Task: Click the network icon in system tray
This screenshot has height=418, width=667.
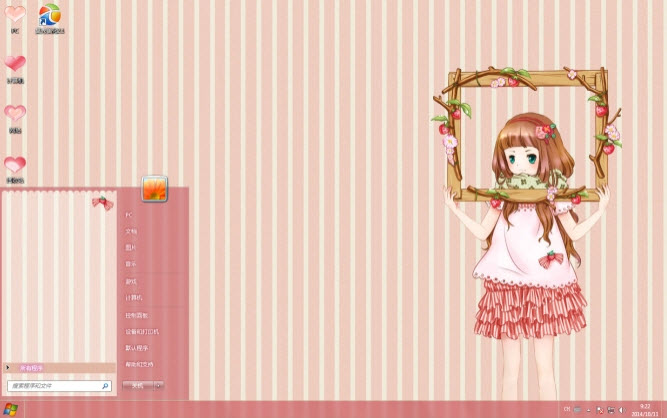Action: 611,410
